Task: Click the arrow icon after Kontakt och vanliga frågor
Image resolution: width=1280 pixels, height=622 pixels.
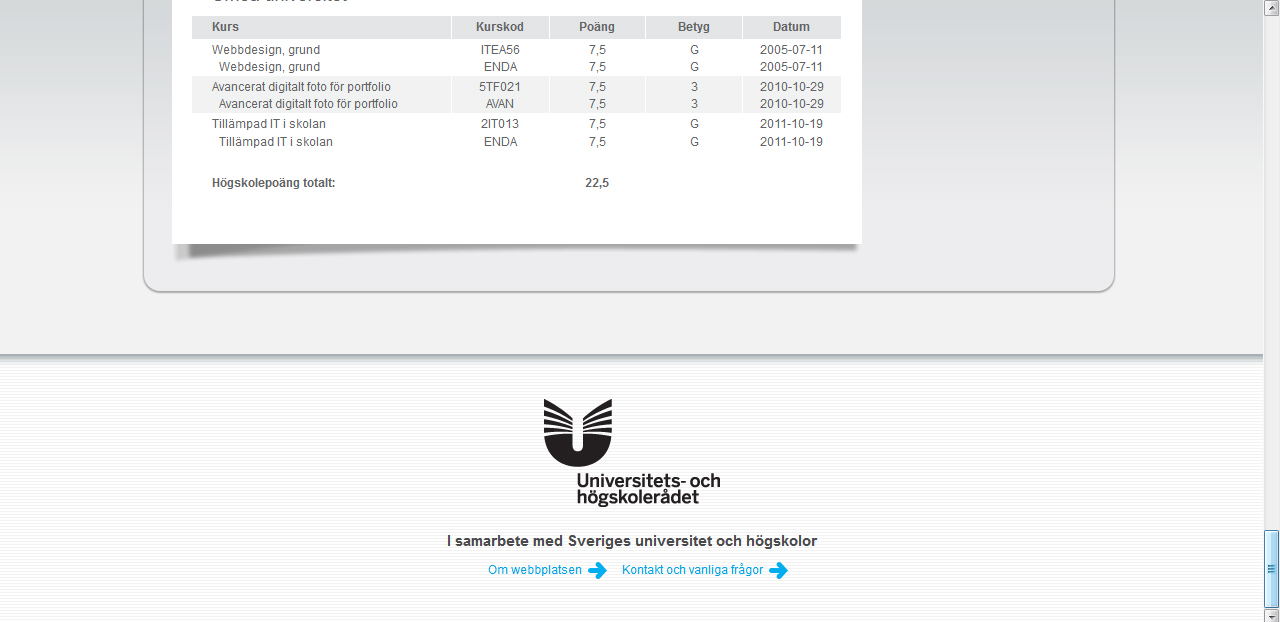Action: click(778, 571)
